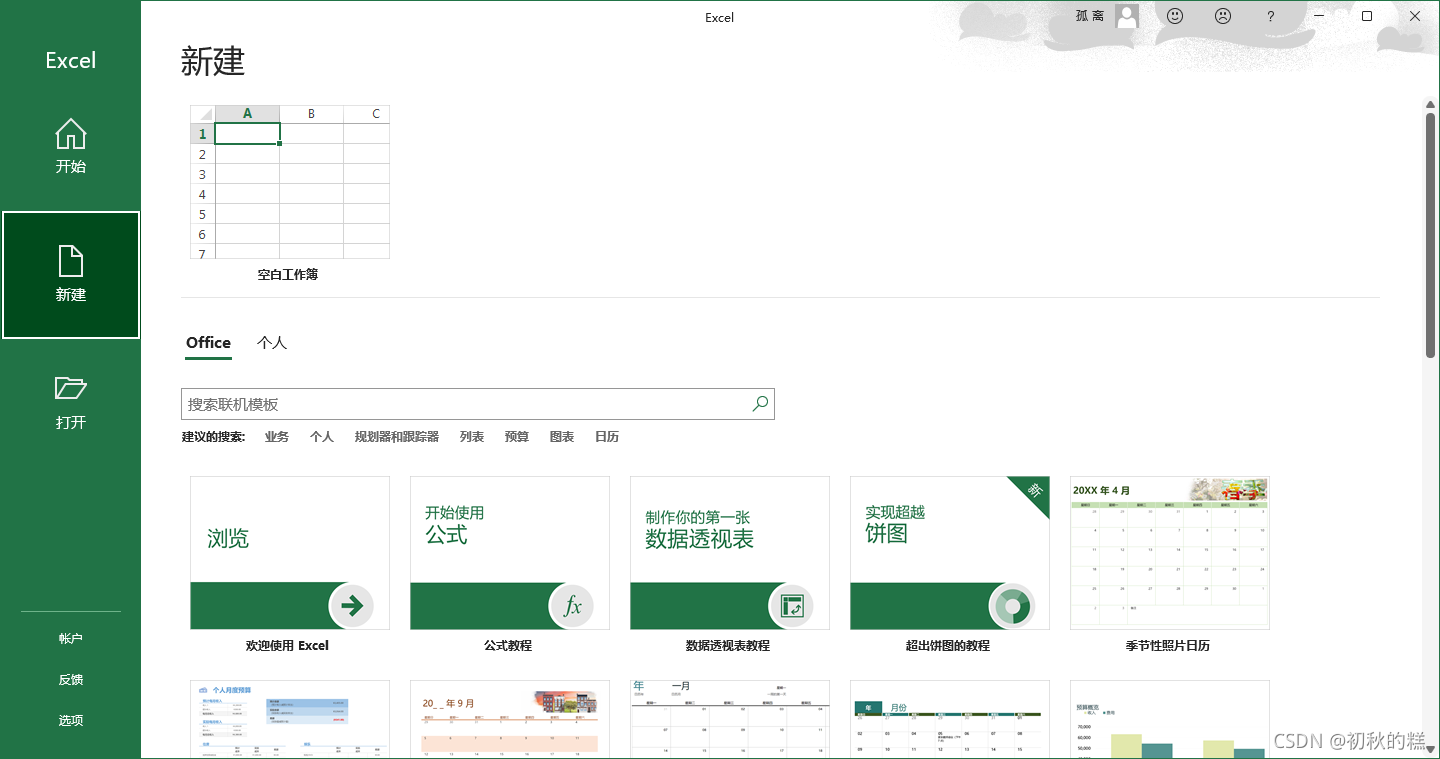The height and width of the screenshot is (759, 1440).
Task: Open the help question mark icon
Action: [x=1270, y=16]
